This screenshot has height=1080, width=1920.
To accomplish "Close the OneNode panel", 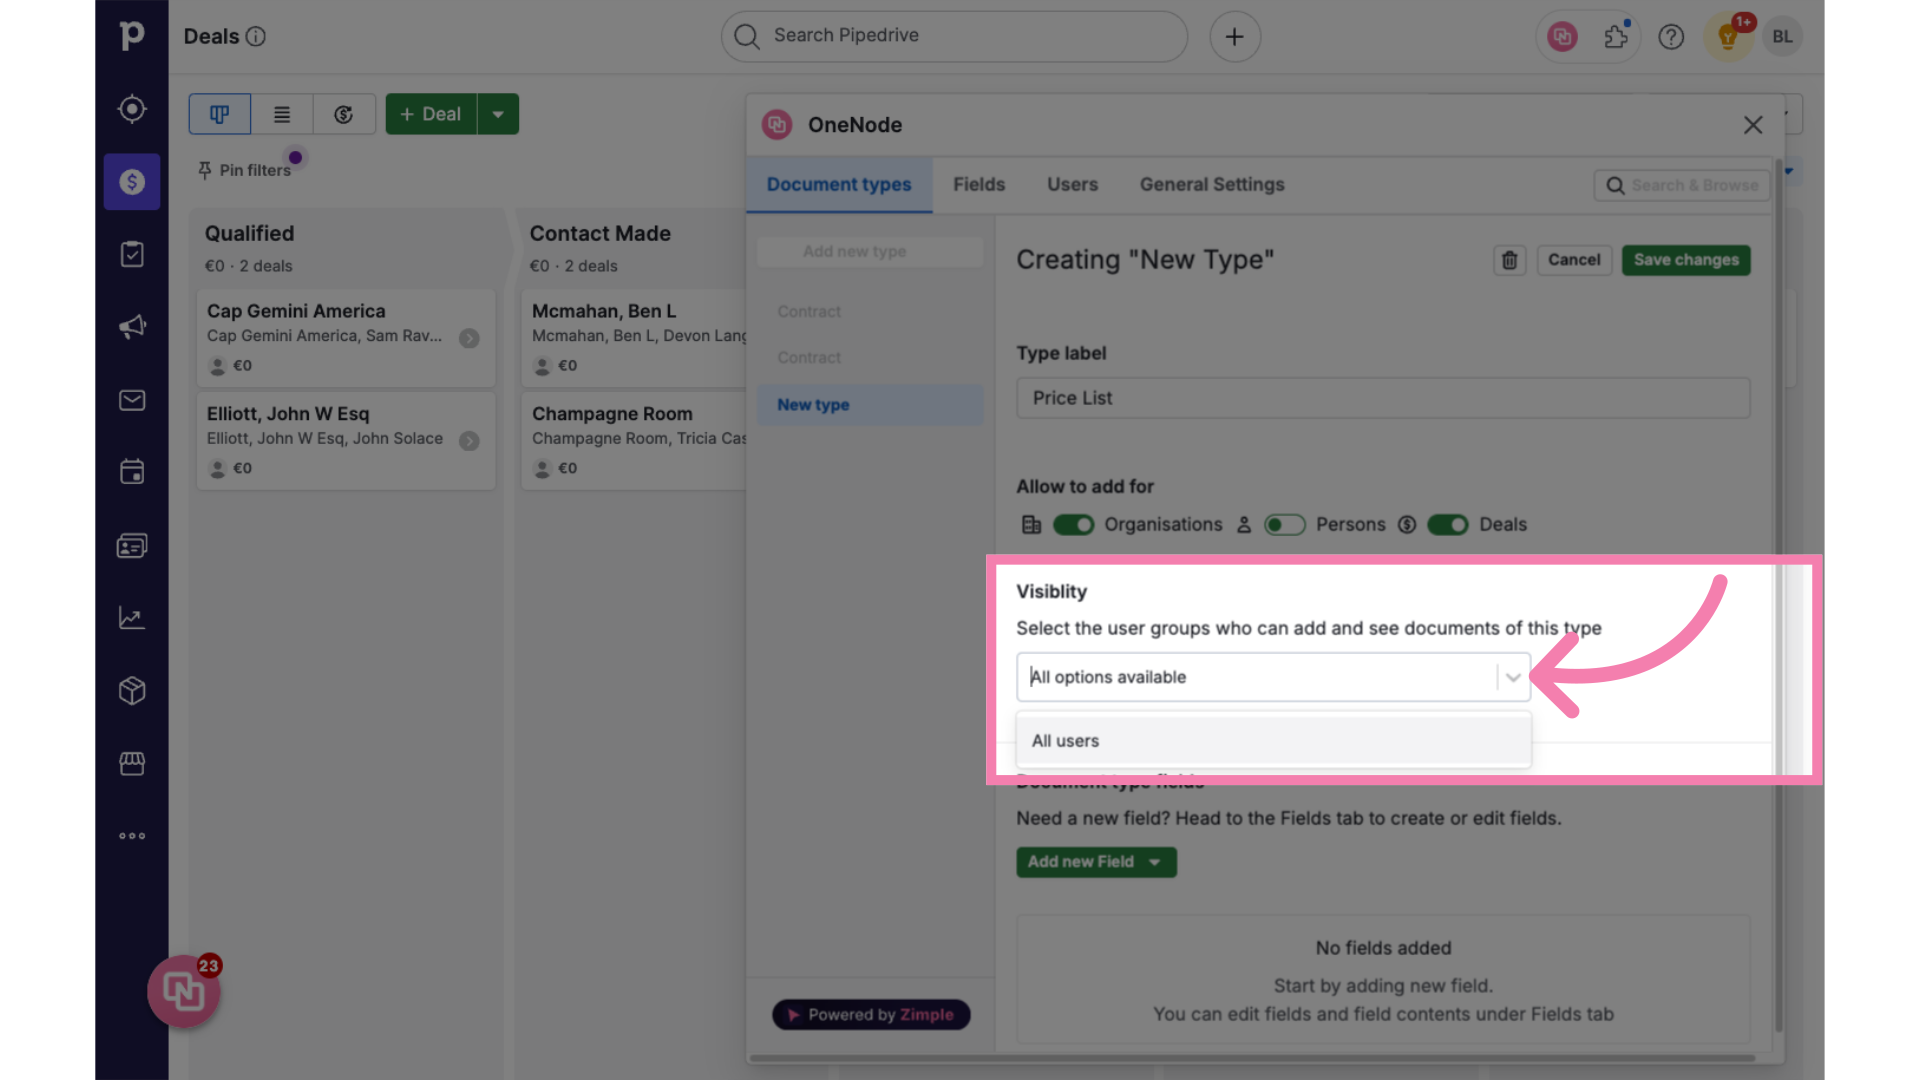I will click(1753, 125).
